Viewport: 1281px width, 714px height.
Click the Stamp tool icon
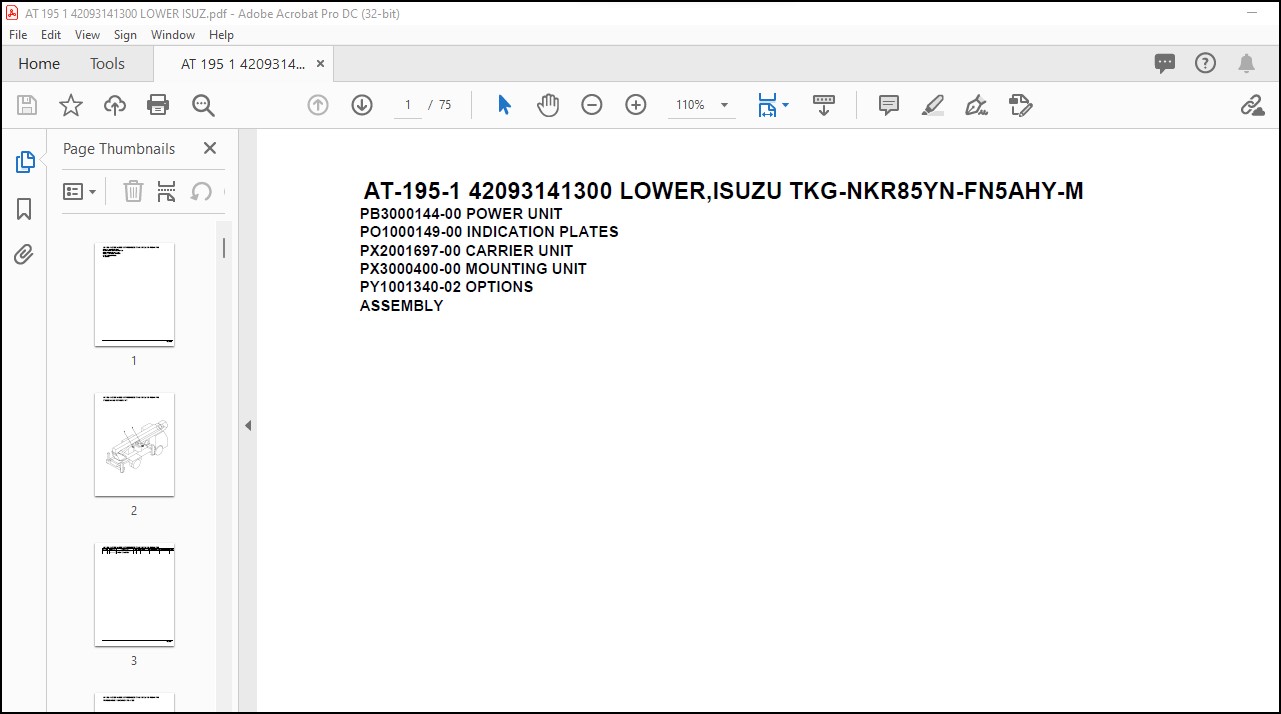pos(1021,105)
